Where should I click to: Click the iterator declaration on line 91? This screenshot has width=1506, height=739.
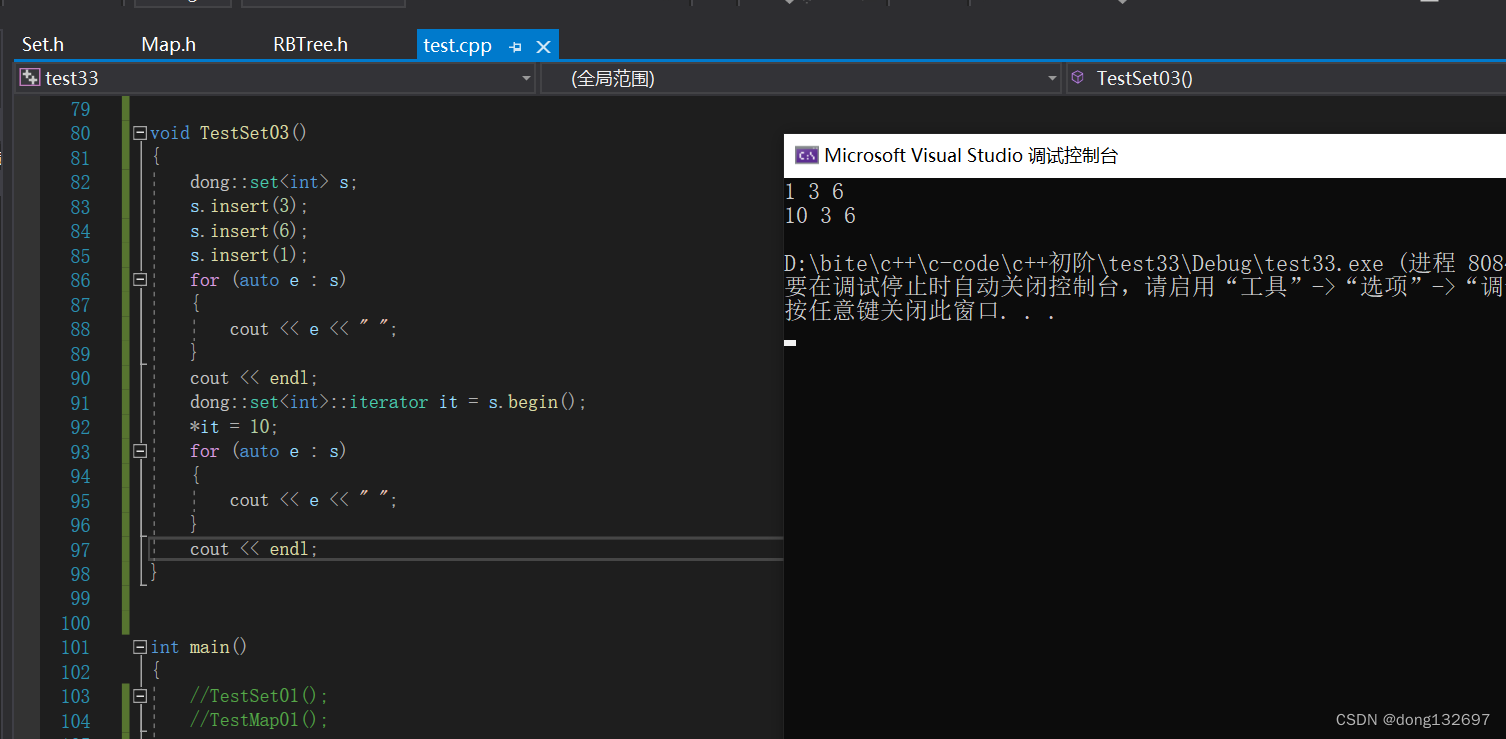click(x=388, y=402)
